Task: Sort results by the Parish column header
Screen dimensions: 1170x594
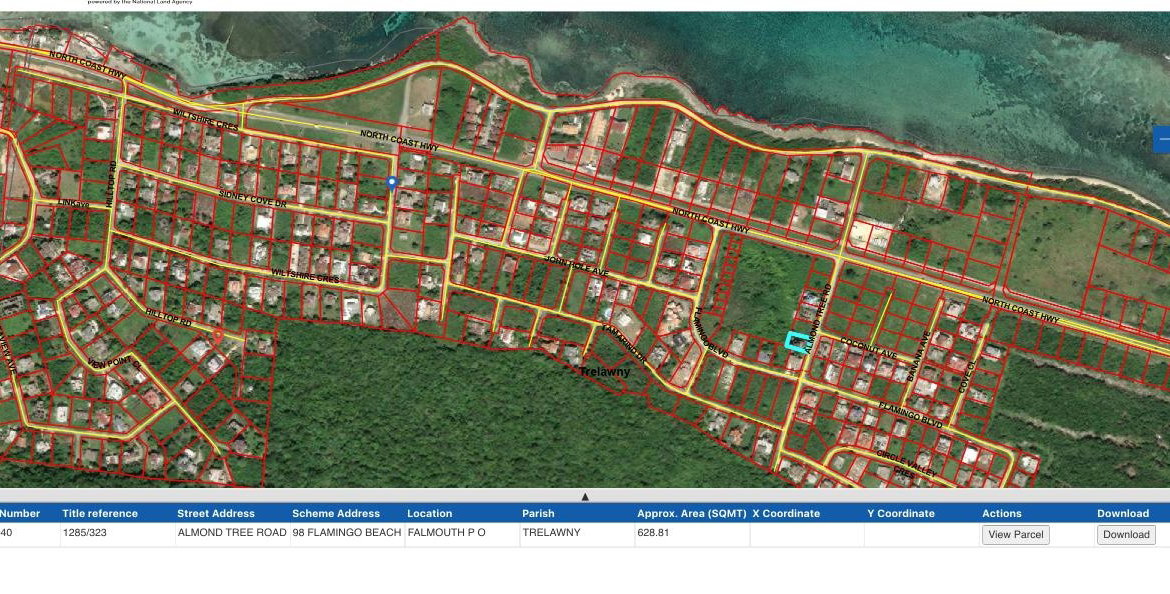Action: click(538, 513)
